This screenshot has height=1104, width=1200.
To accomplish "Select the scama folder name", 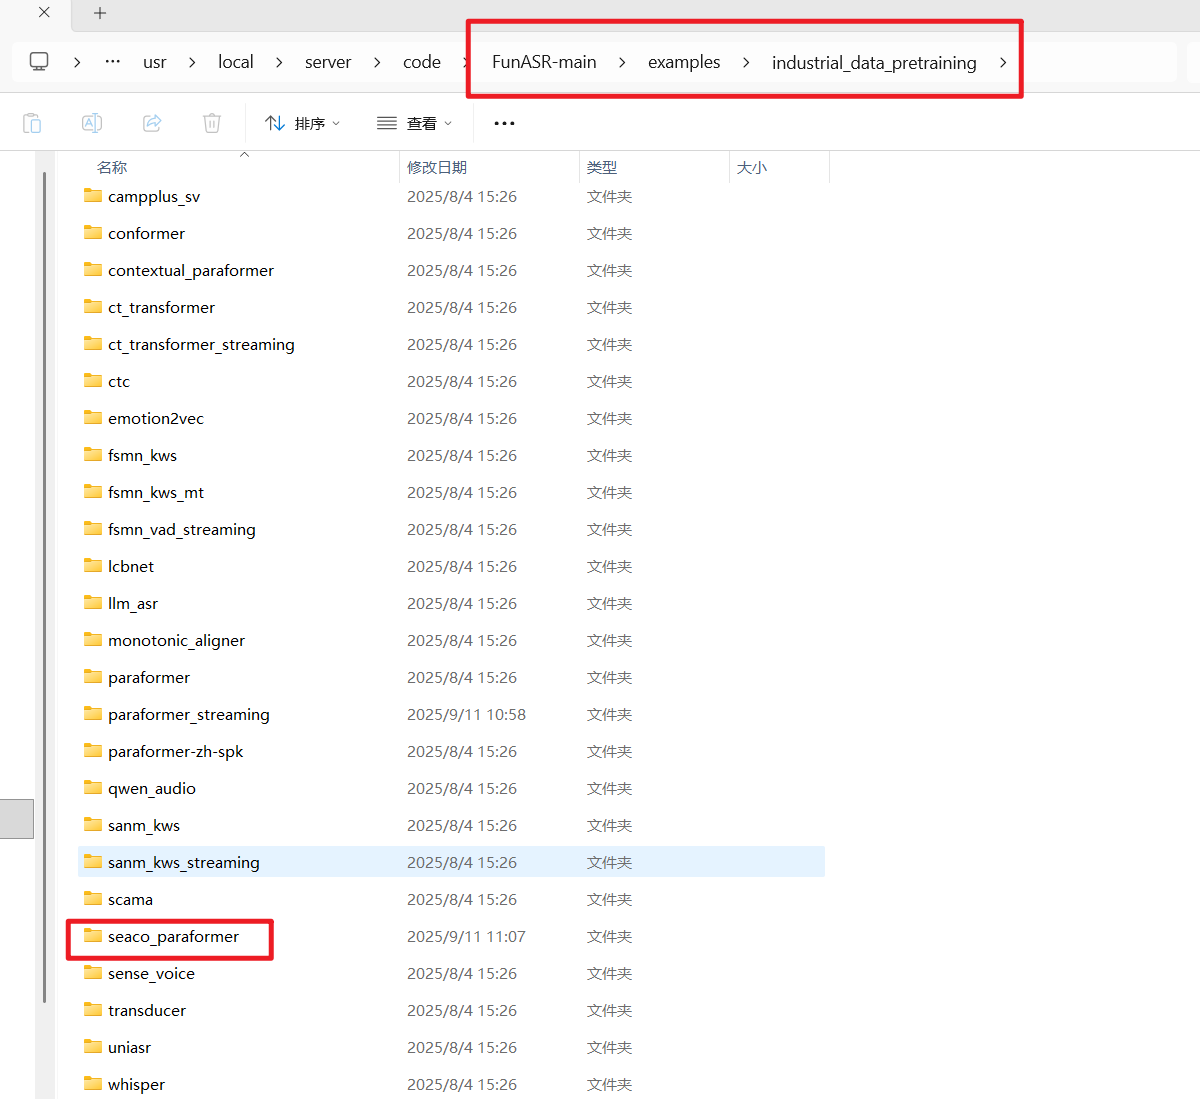I will click(x=130, y=899).
